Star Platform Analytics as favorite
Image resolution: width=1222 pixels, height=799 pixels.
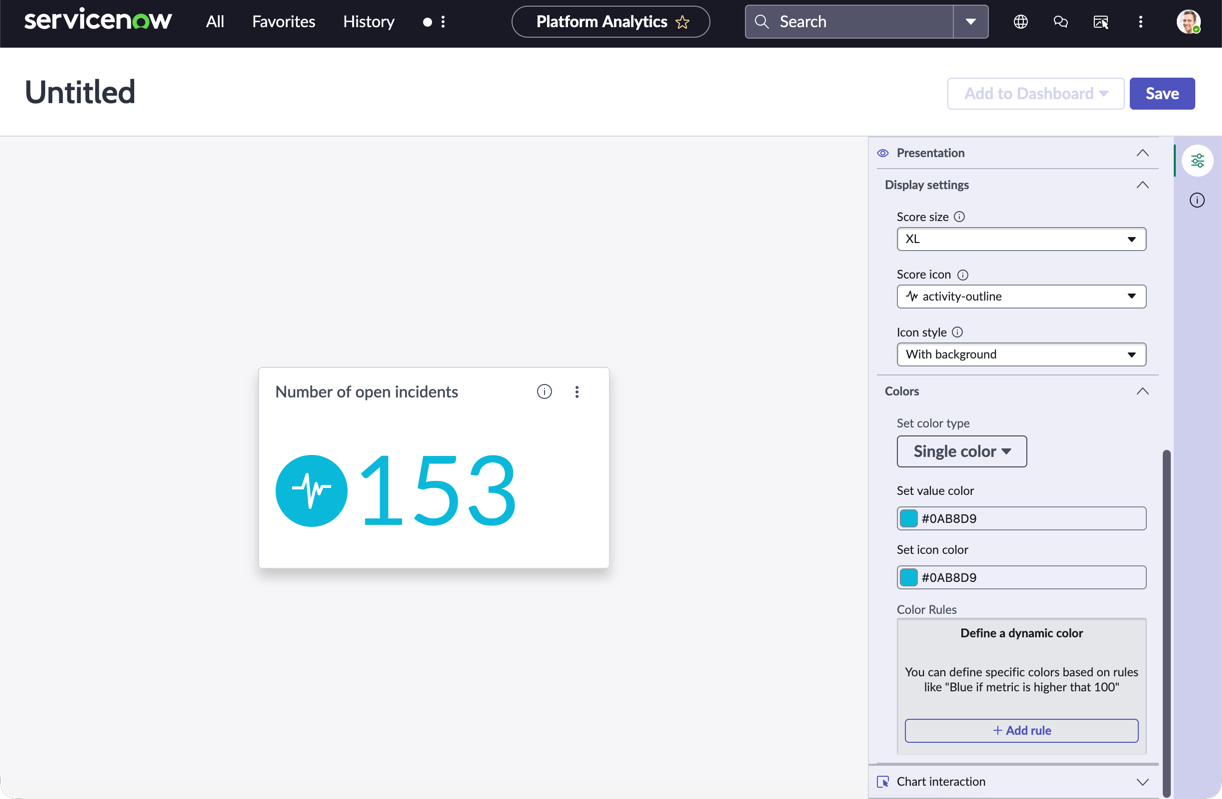pyautogui.click(x=683, y=22)
